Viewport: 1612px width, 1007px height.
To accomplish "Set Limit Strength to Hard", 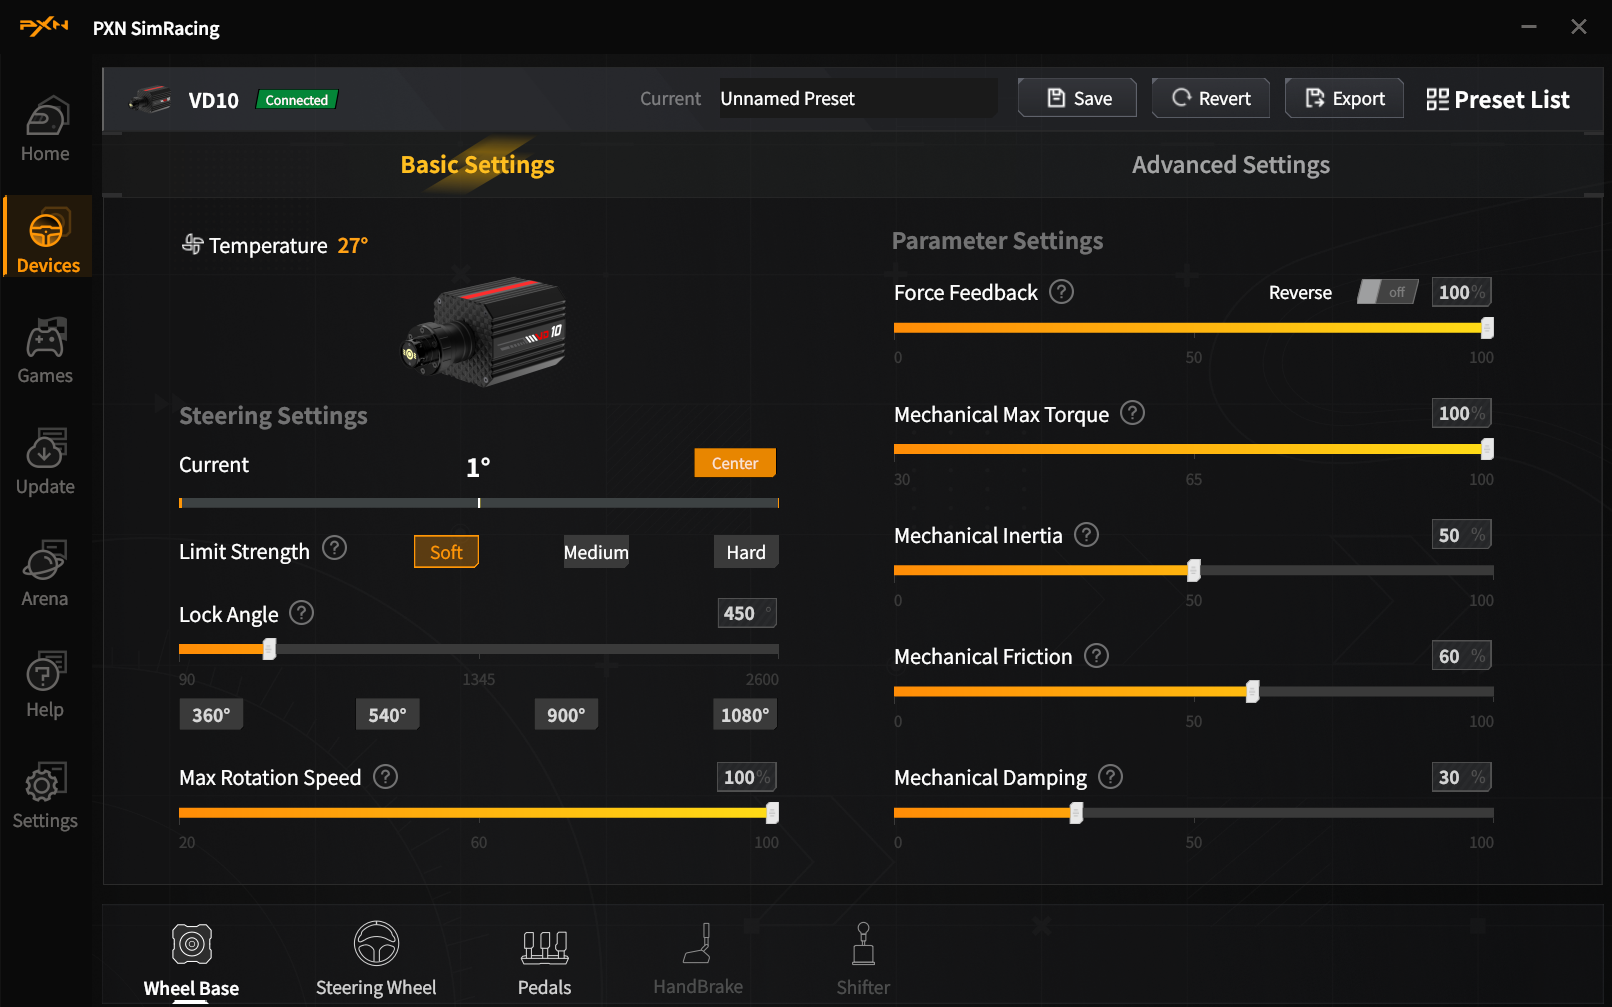I will click(x=745, y=552).
